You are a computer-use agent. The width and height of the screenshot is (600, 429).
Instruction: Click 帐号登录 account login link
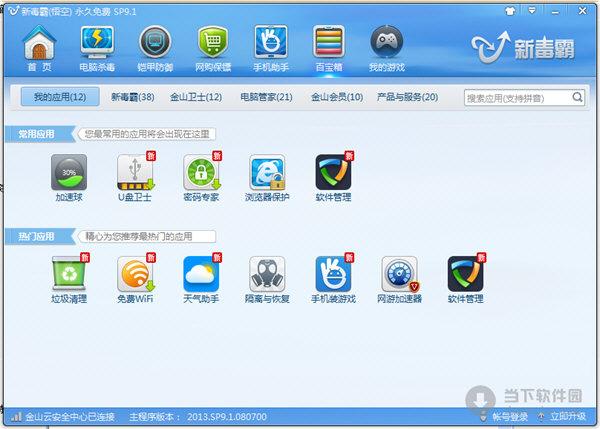click(510, 416)
